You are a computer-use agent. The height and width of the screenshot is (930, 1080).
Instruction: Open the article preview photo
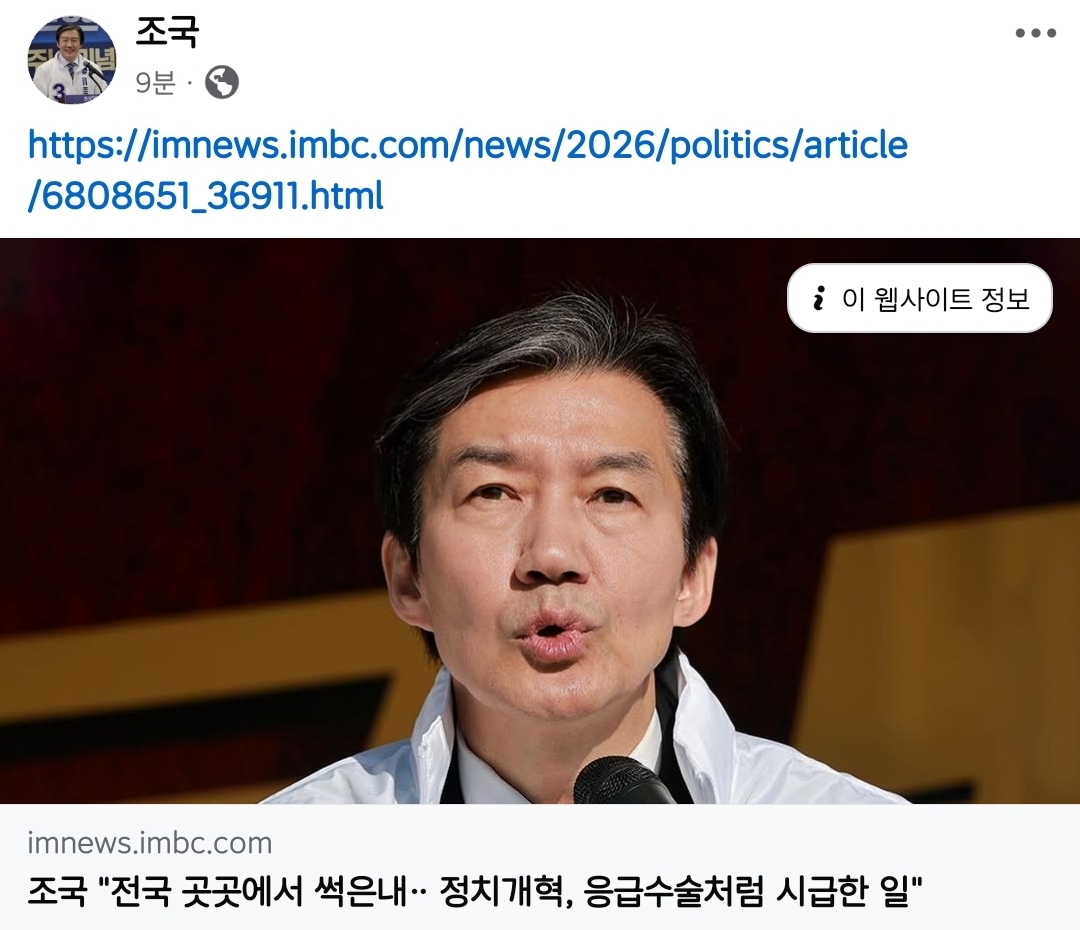coord(540,521)
